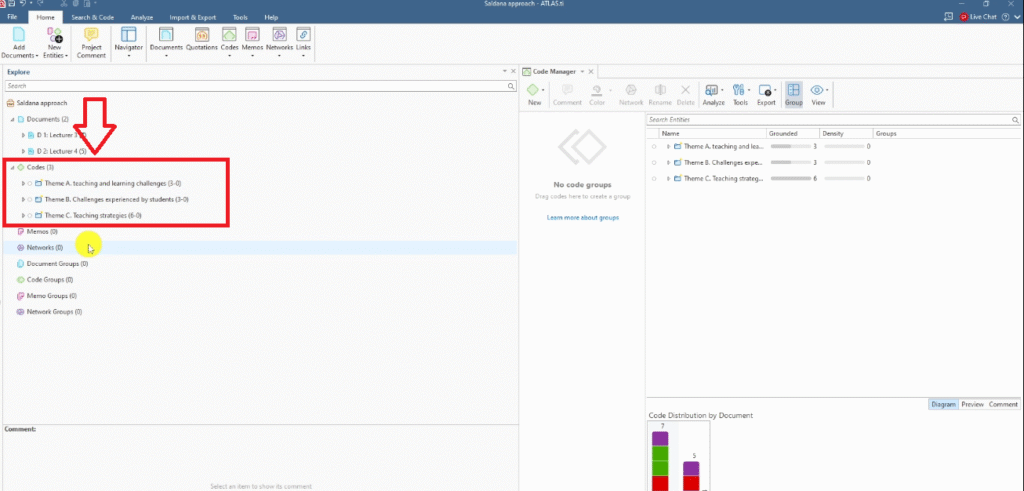Expand Theme B. Challenges in Explore tree
The width and height of the screenshot is (1024, 491).
23,199
